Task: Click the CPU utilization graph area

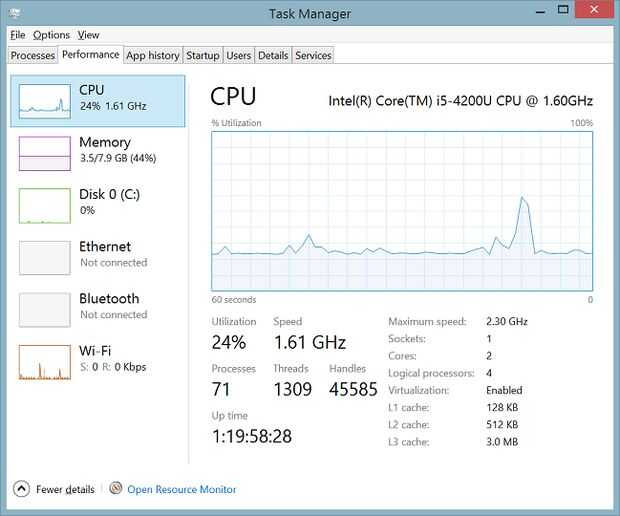Action: (401, 210)
